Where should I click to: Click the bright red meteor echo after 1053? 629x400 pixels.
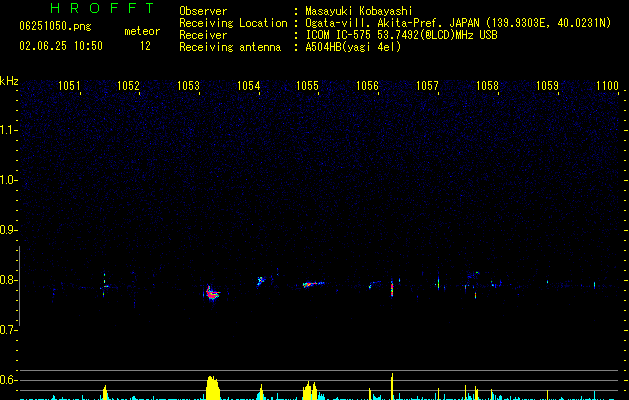tap(212, 293)
